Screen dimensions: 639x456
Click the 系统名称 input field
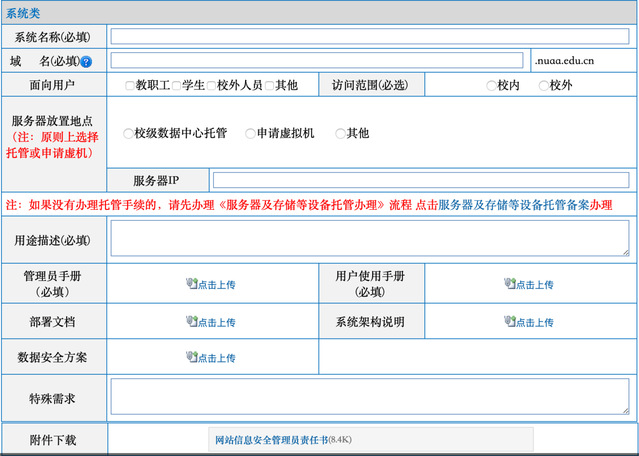[369, 36]
